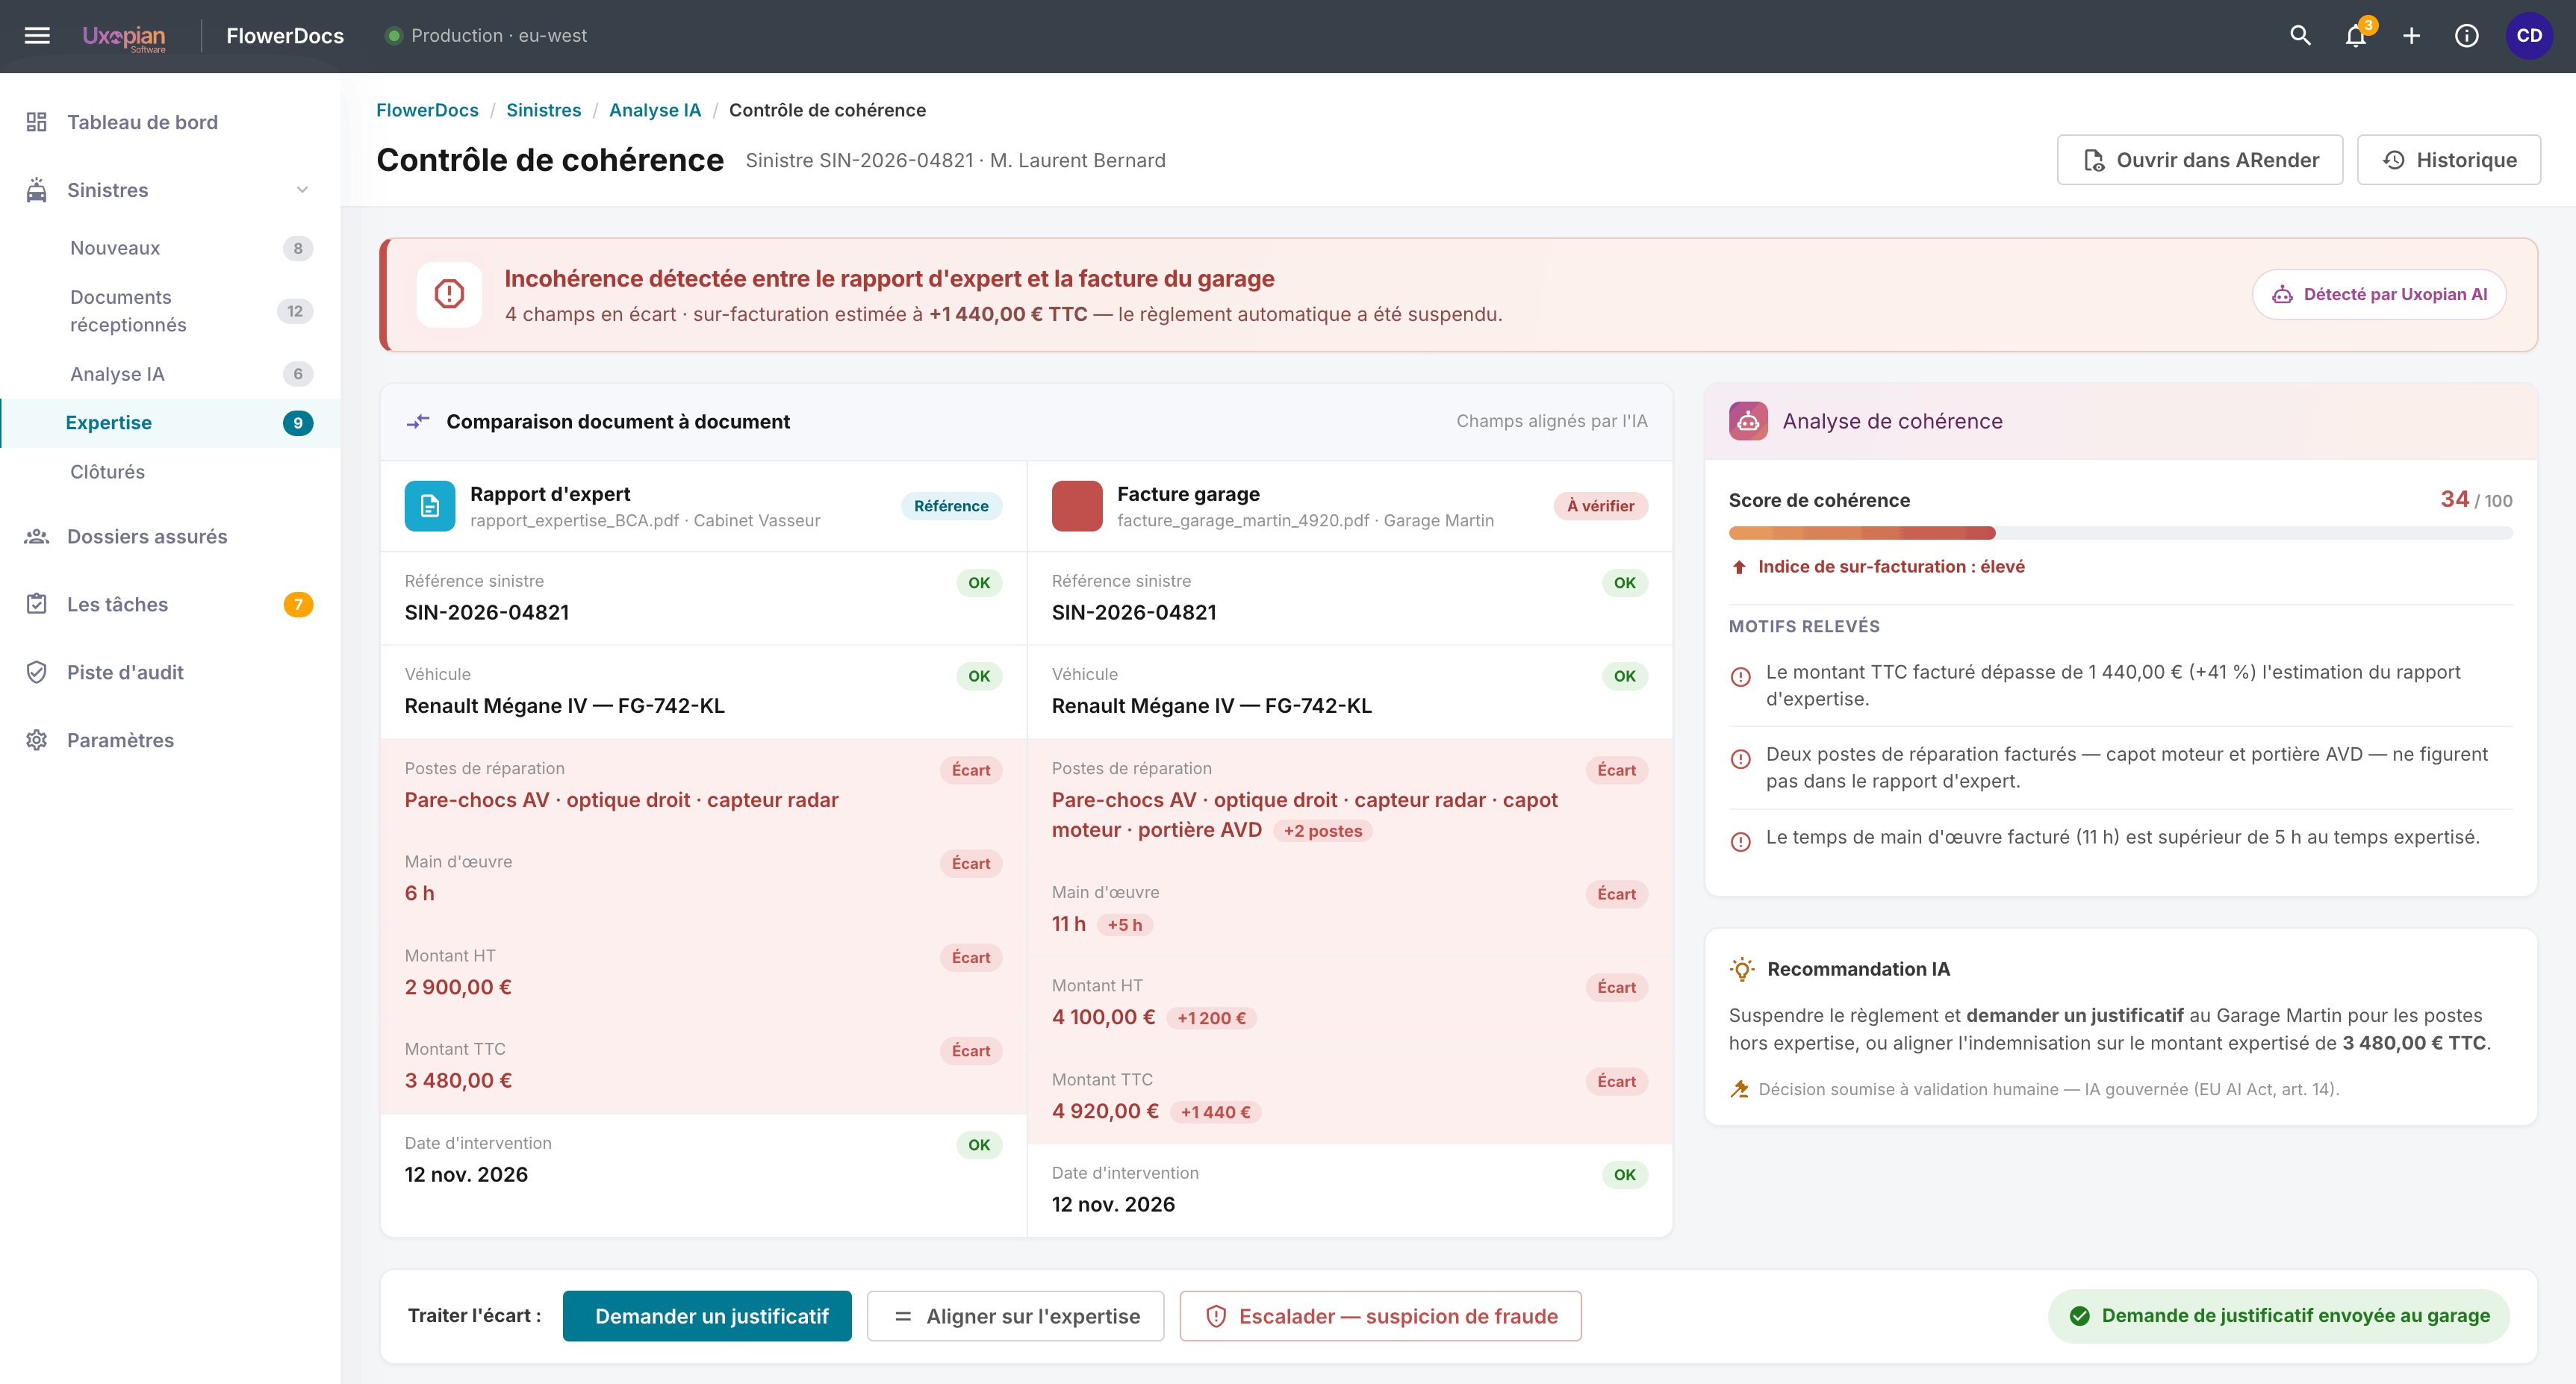Image resolution: width=2576 pixels, height=1384 pixels.
Task: Click the Les tâches clipboard icon
Action: tap(37, 604)
